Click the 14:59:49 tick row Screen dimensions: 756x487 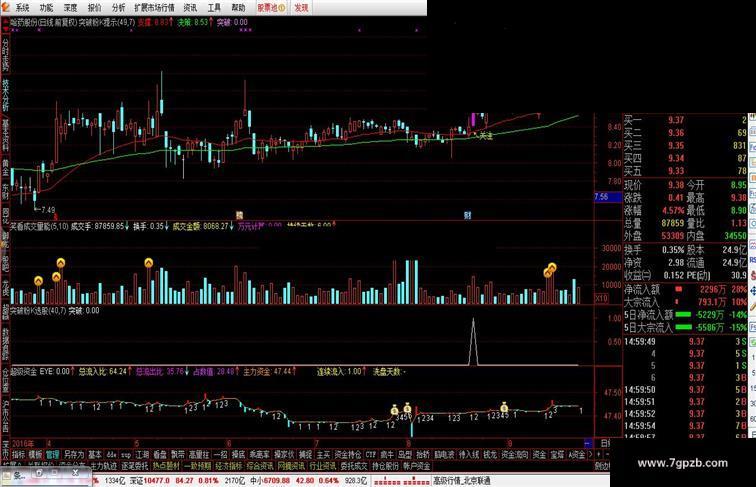[686, 341]
